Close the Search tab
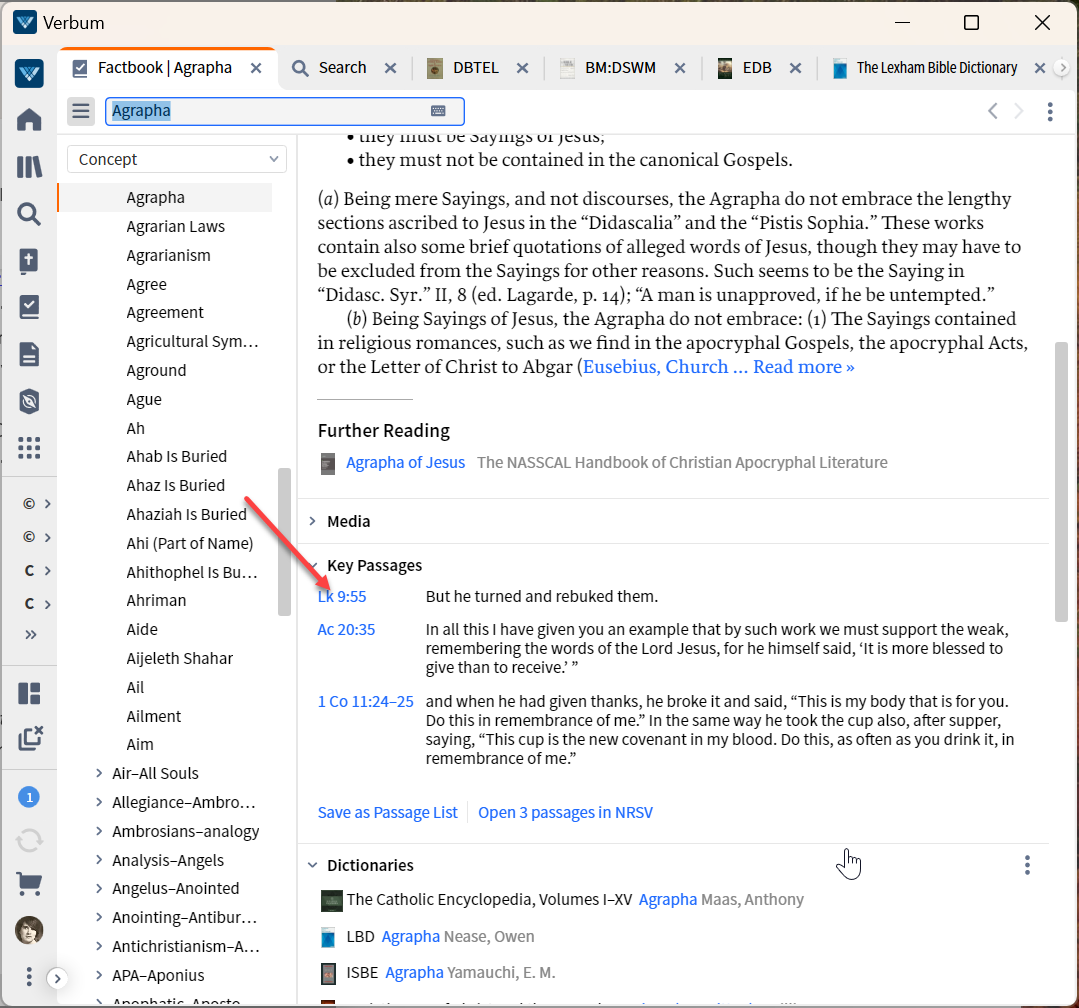Screen dimensions: 1079x1008 pos(390,68)
